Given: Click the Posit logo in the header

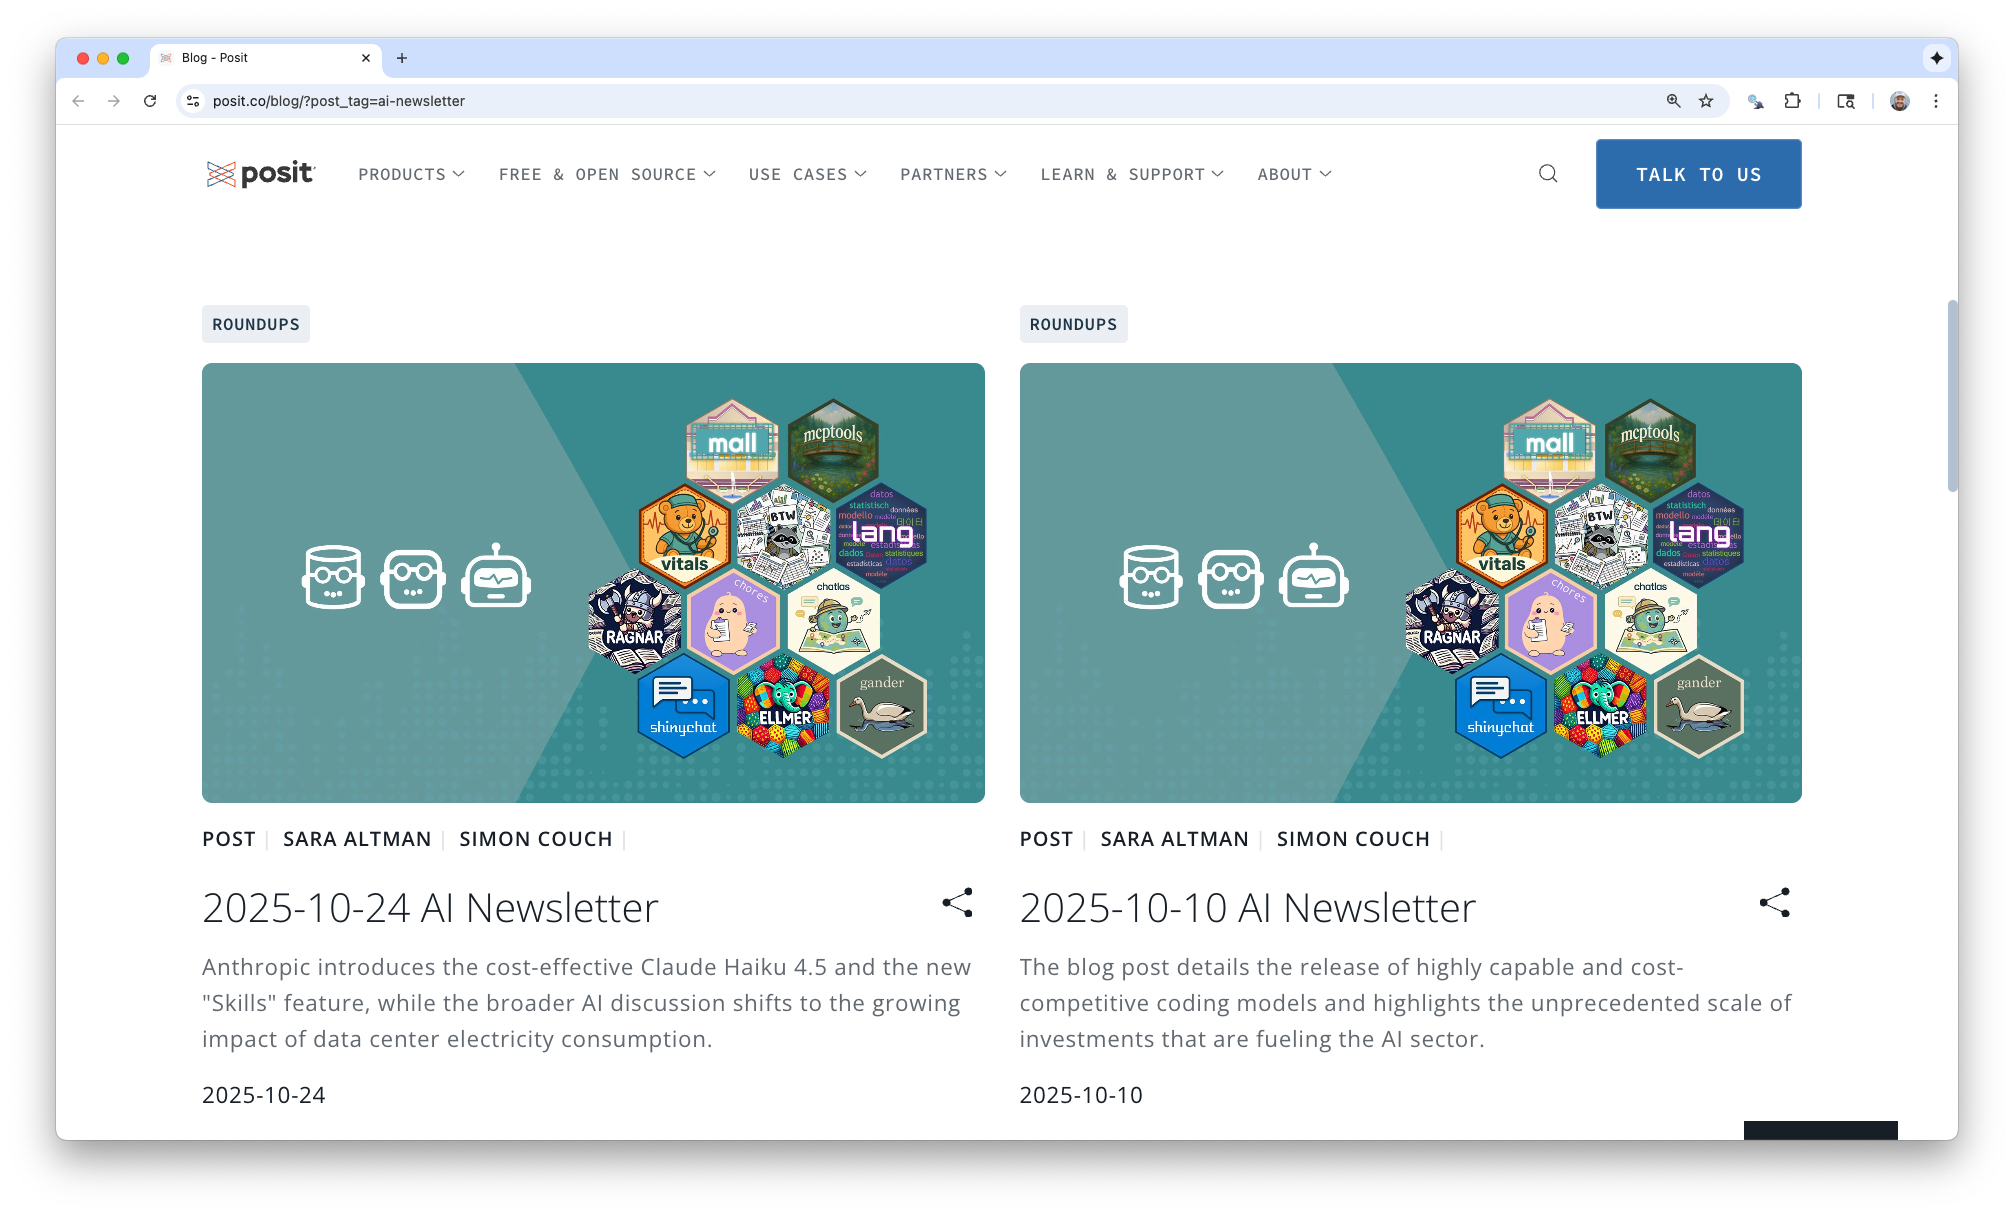Looking at the screenshot, I should (x=260, y=174).
